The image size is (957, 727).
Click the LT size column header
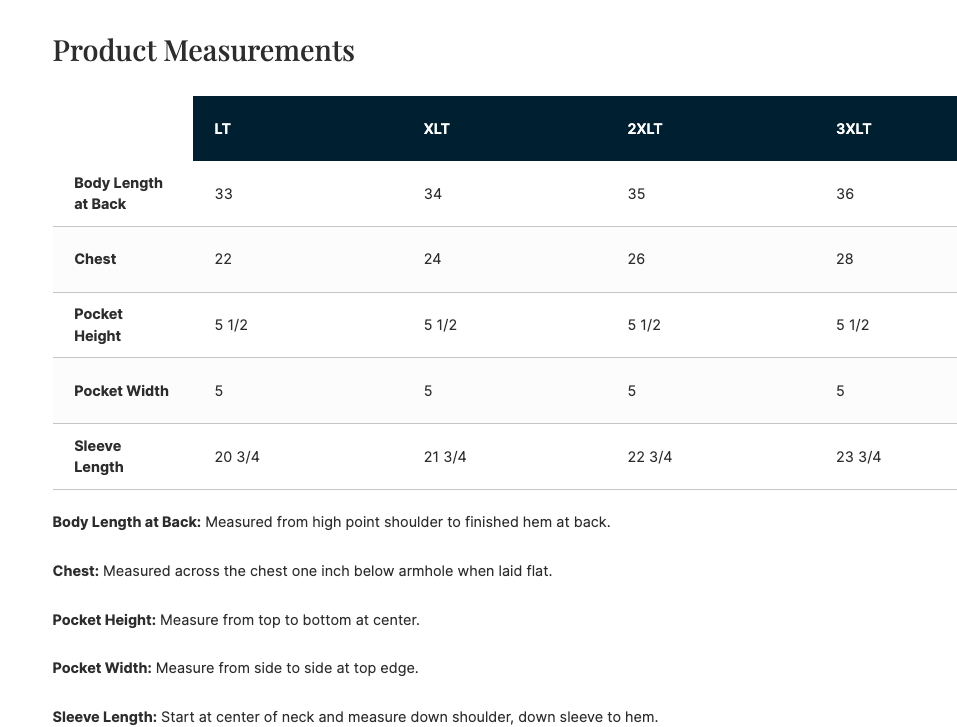point(222,129)
